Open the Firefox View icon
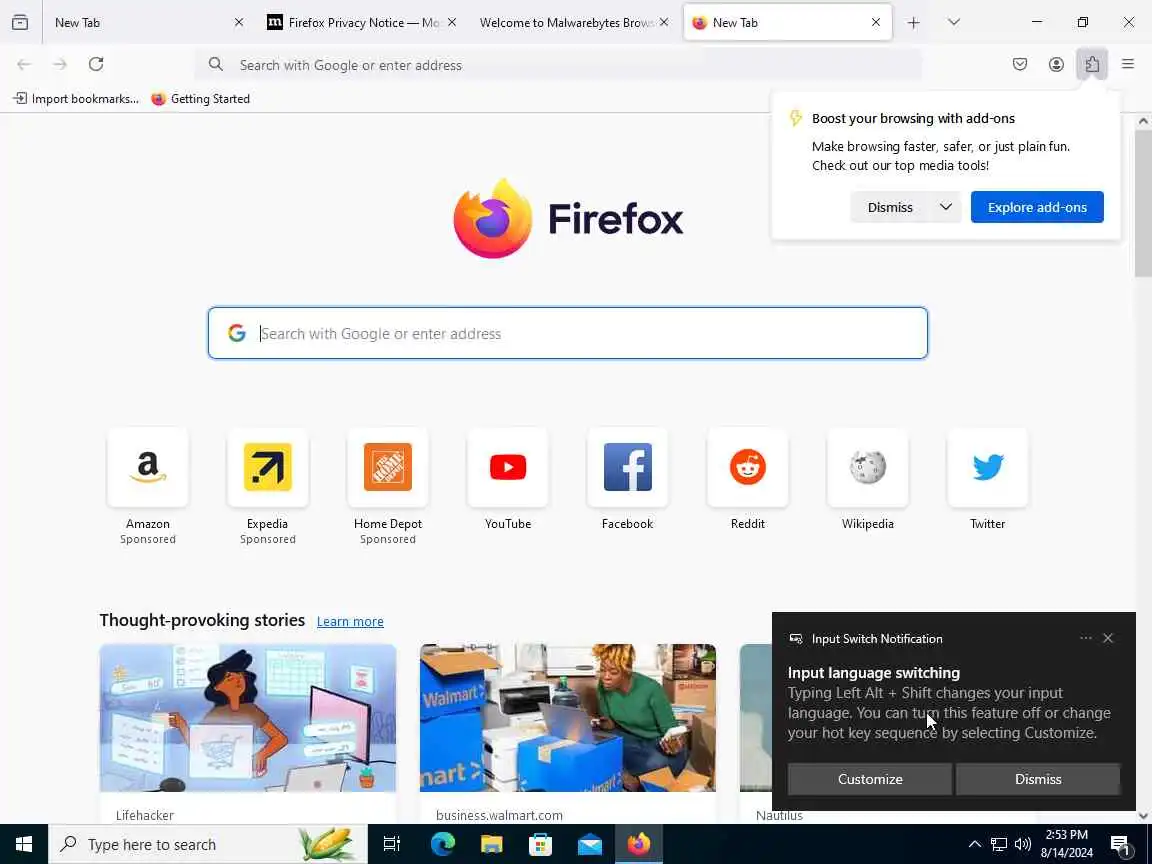Screen dimensions: 1152x864 (x=20, y=22)
